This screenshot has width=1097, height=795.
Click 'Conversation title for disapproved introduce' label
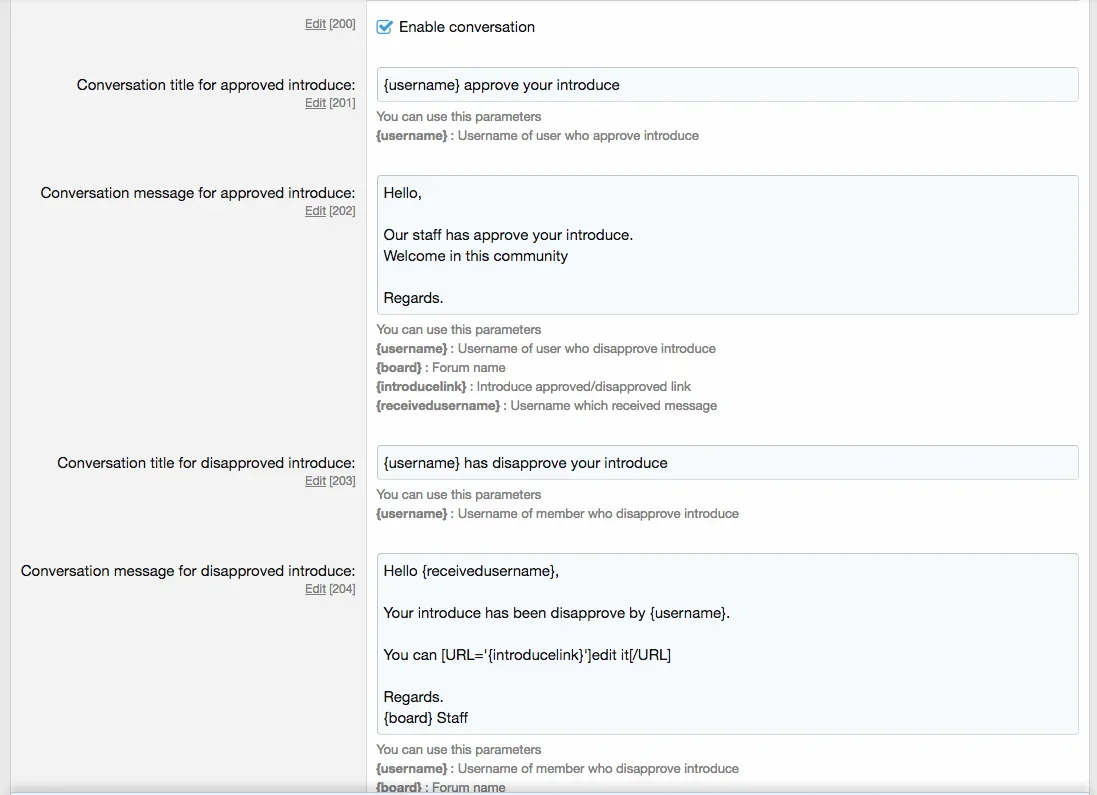(x=206, y=463)
